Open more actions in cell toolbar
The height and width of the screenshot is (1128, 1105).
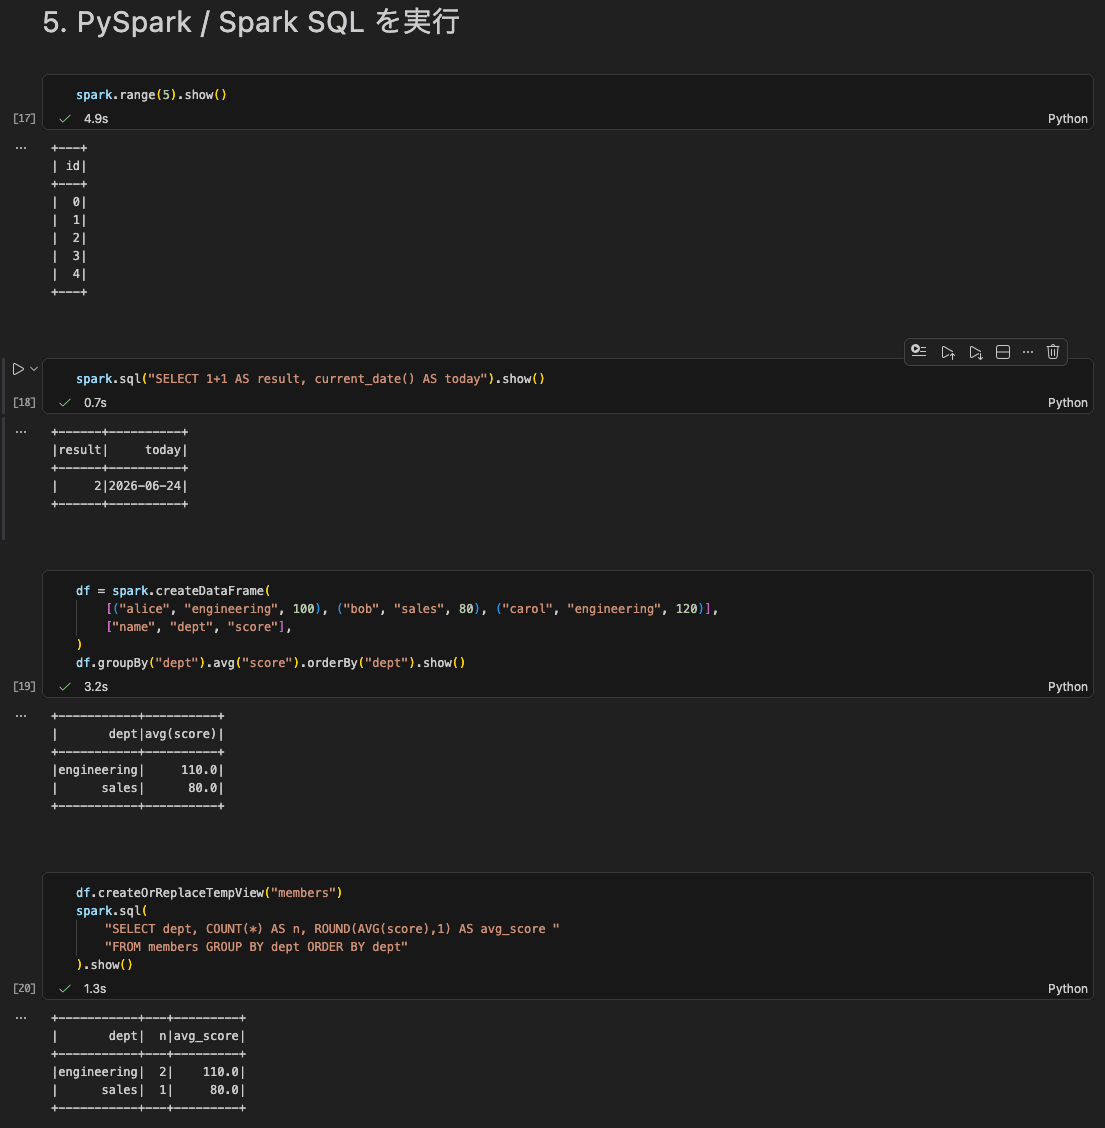(x=1028, y=352)
